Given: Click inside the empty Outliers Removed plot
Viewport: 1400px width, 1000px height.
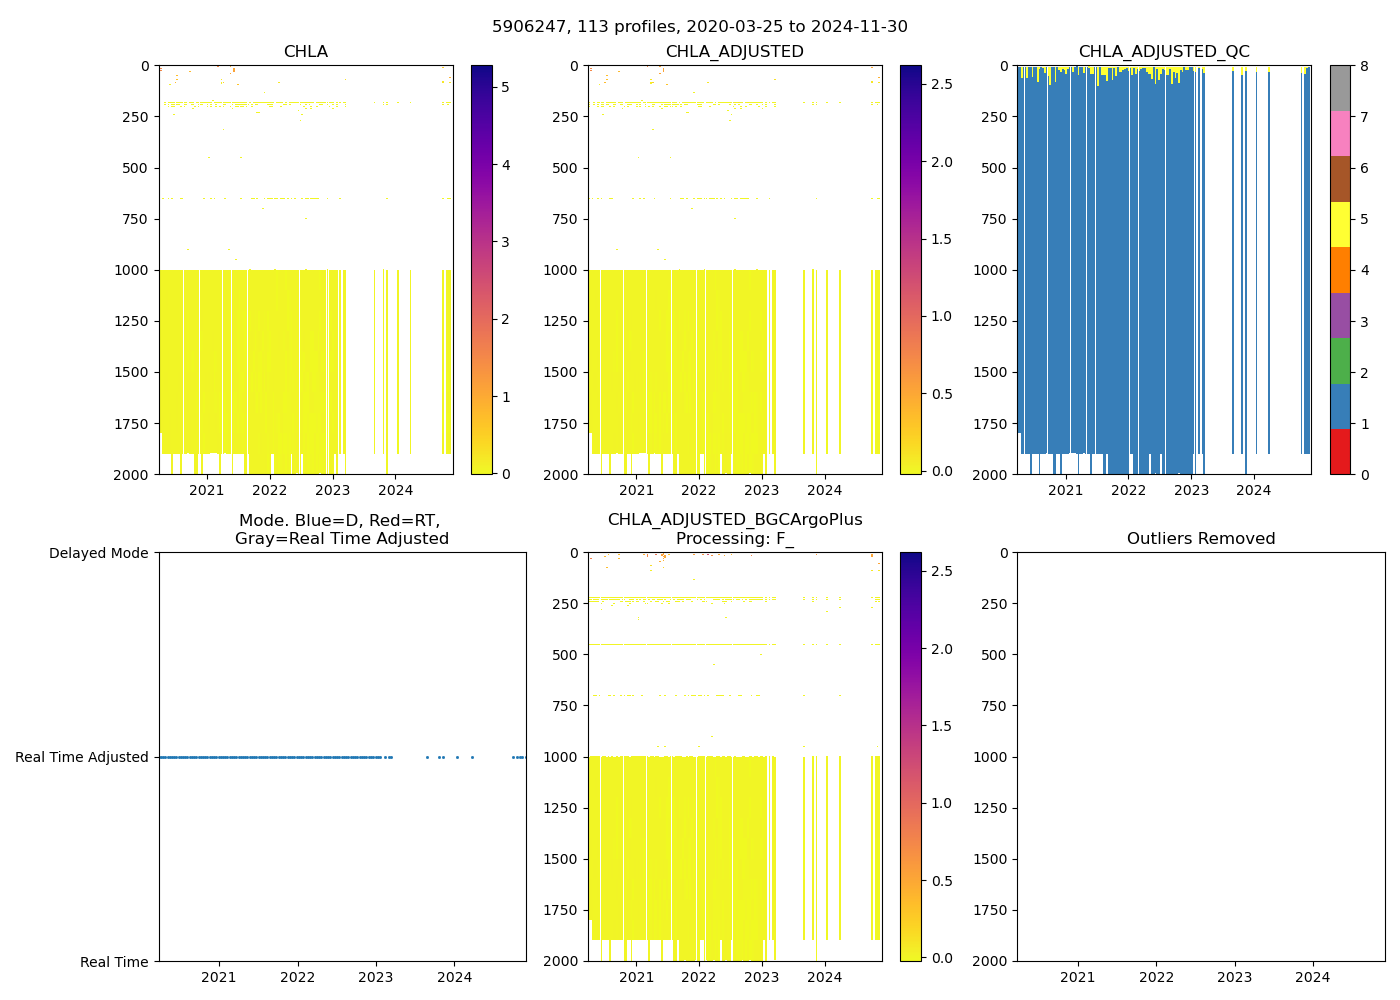Looking at the screenshot, I should point(1200,757).
